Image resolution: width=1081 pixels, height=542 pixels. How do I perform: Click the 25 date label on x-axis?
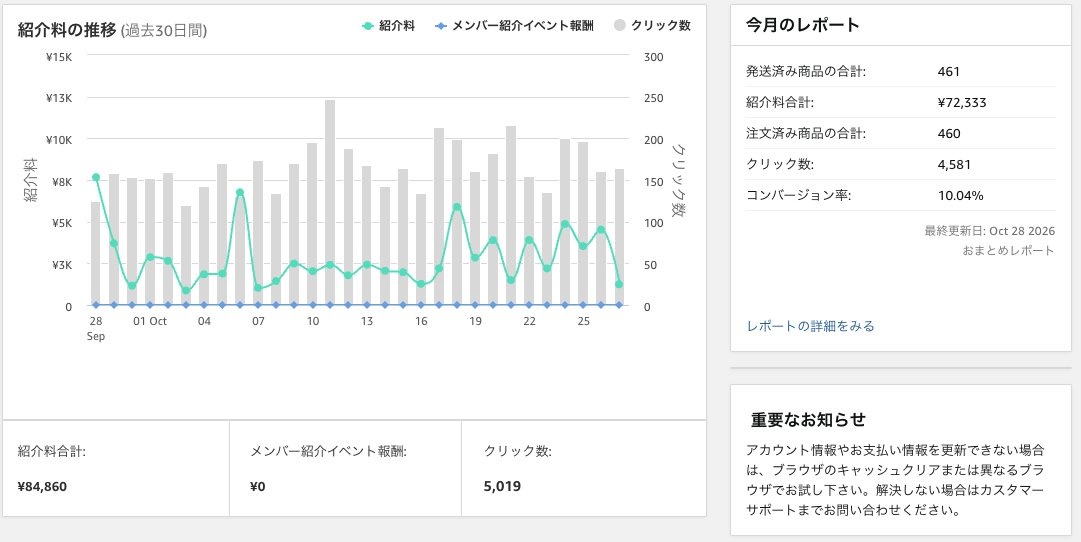click(583, 321)
